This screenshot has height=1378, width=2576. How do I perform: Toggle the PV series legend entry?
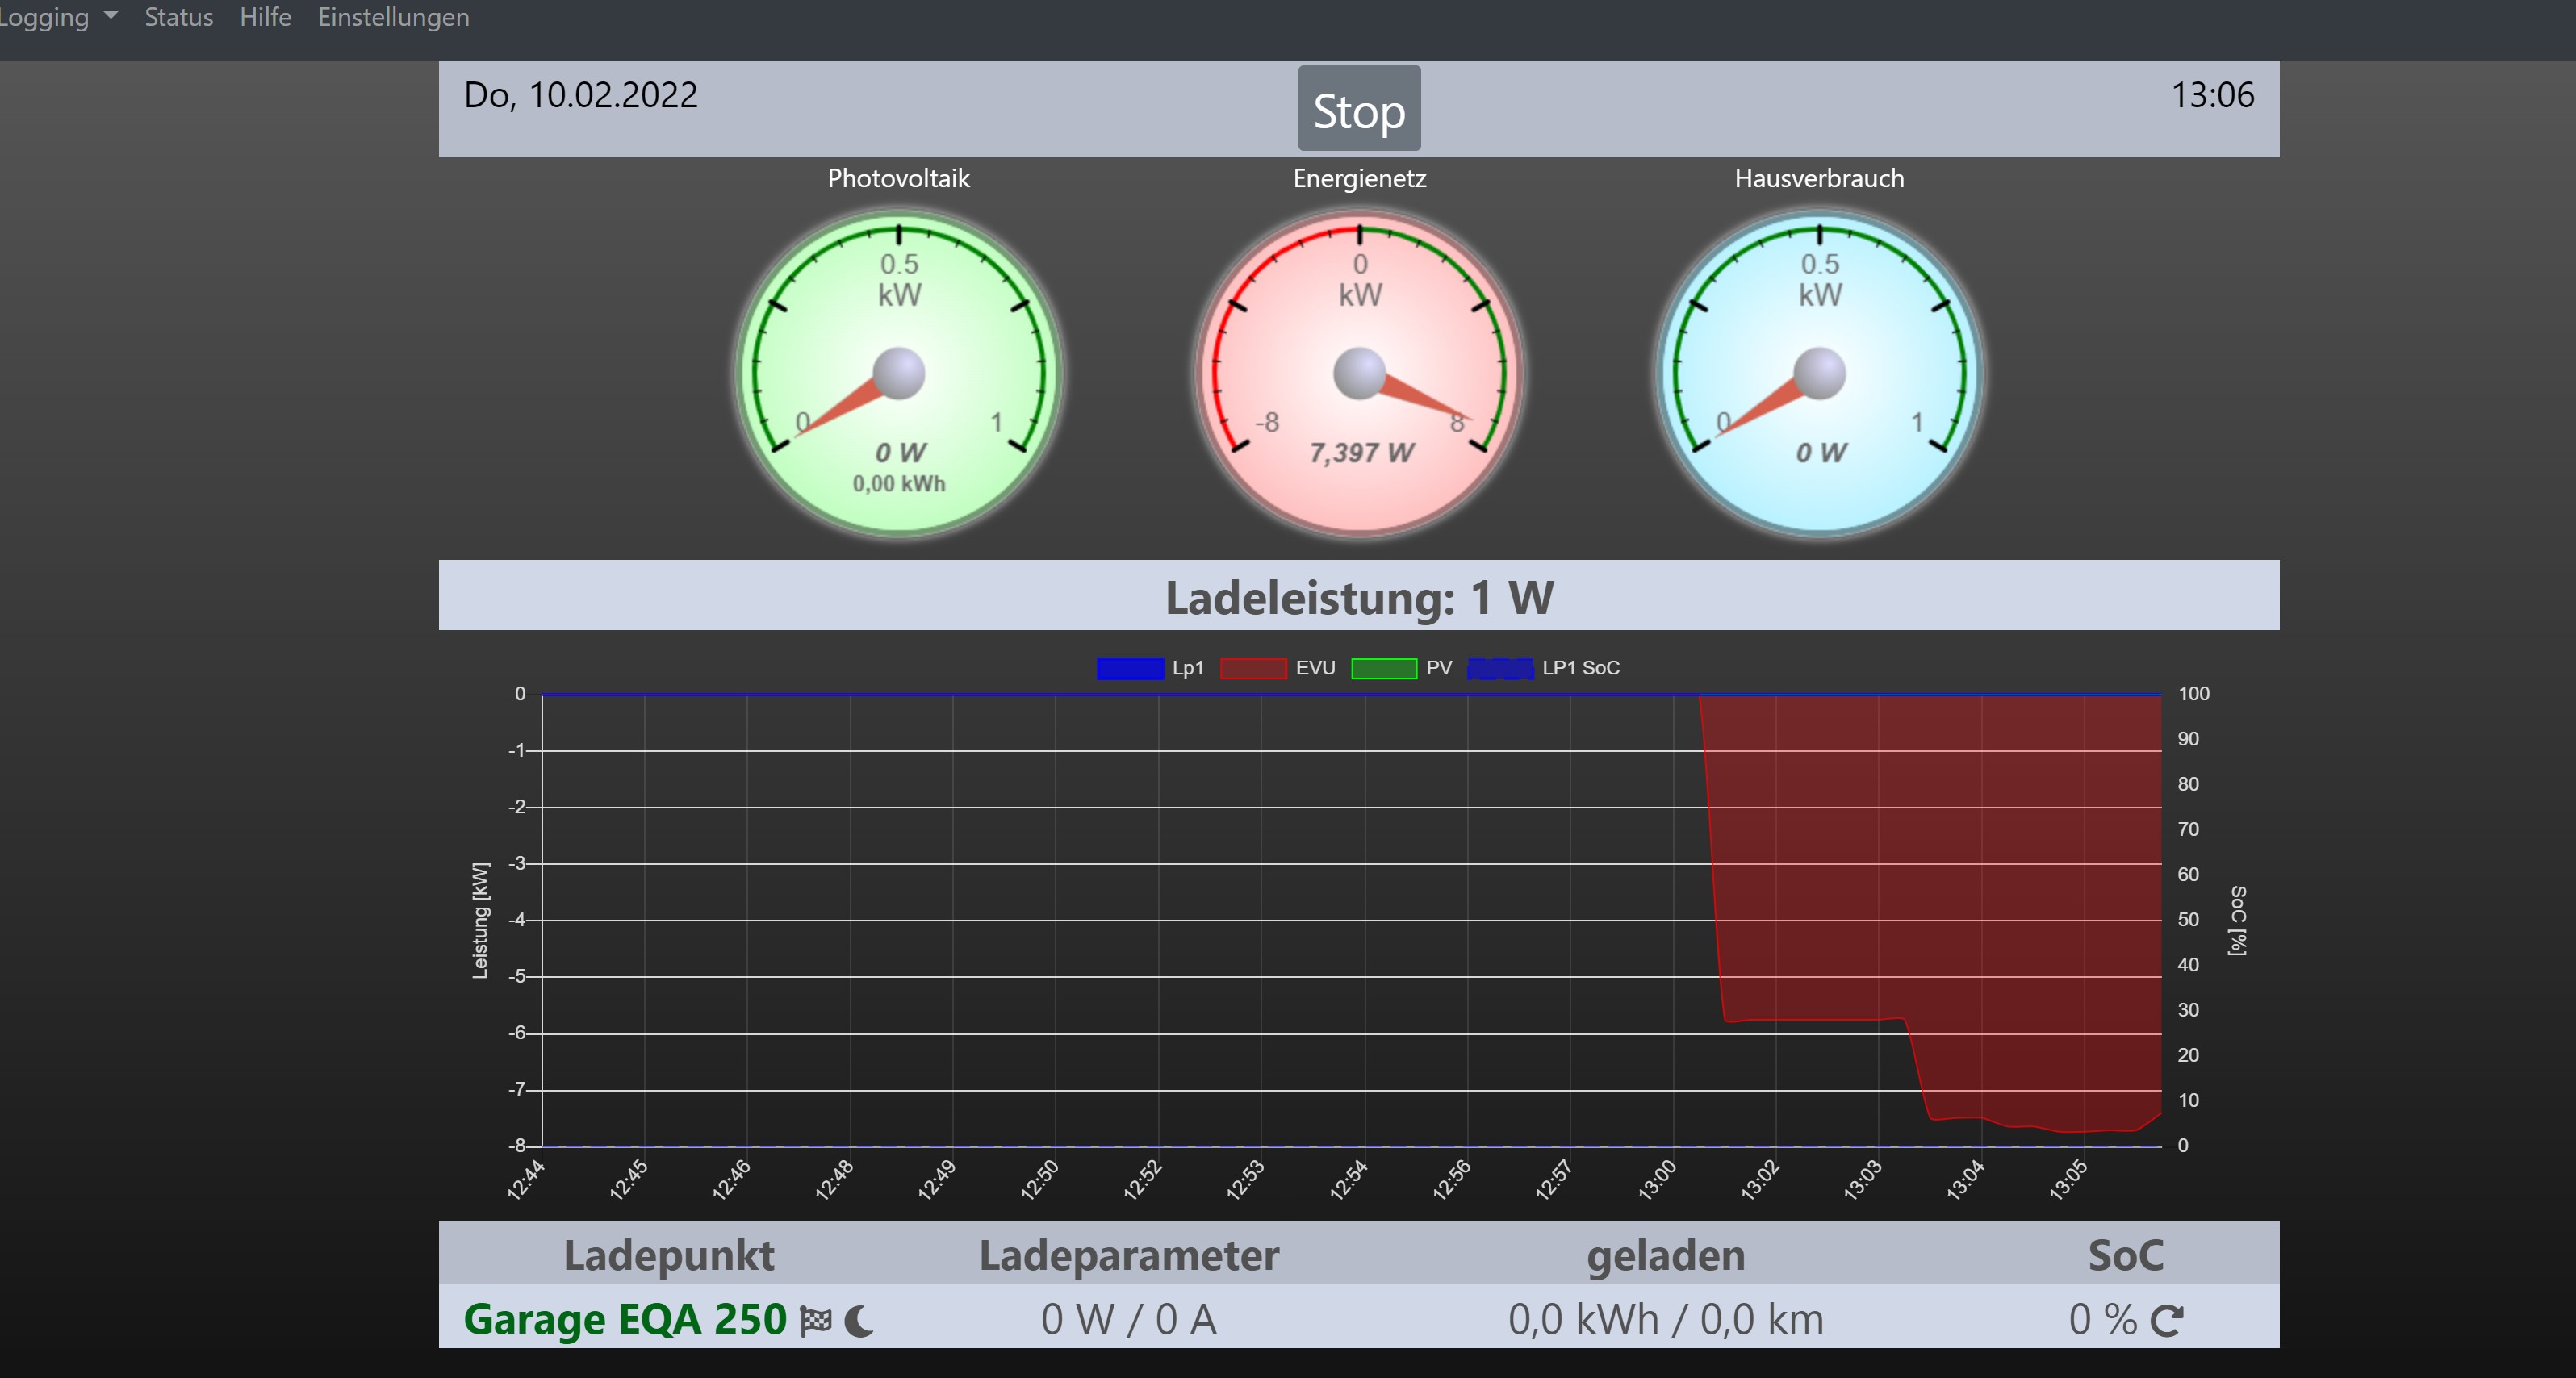tap(1402, 668)
